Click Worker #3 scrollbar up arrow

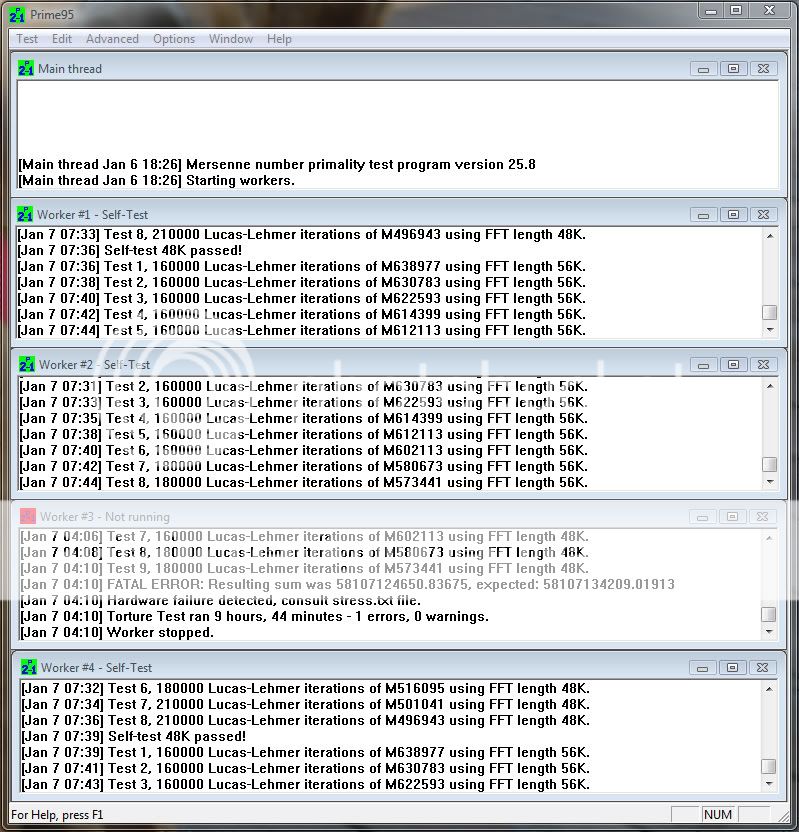pos(769,538)
